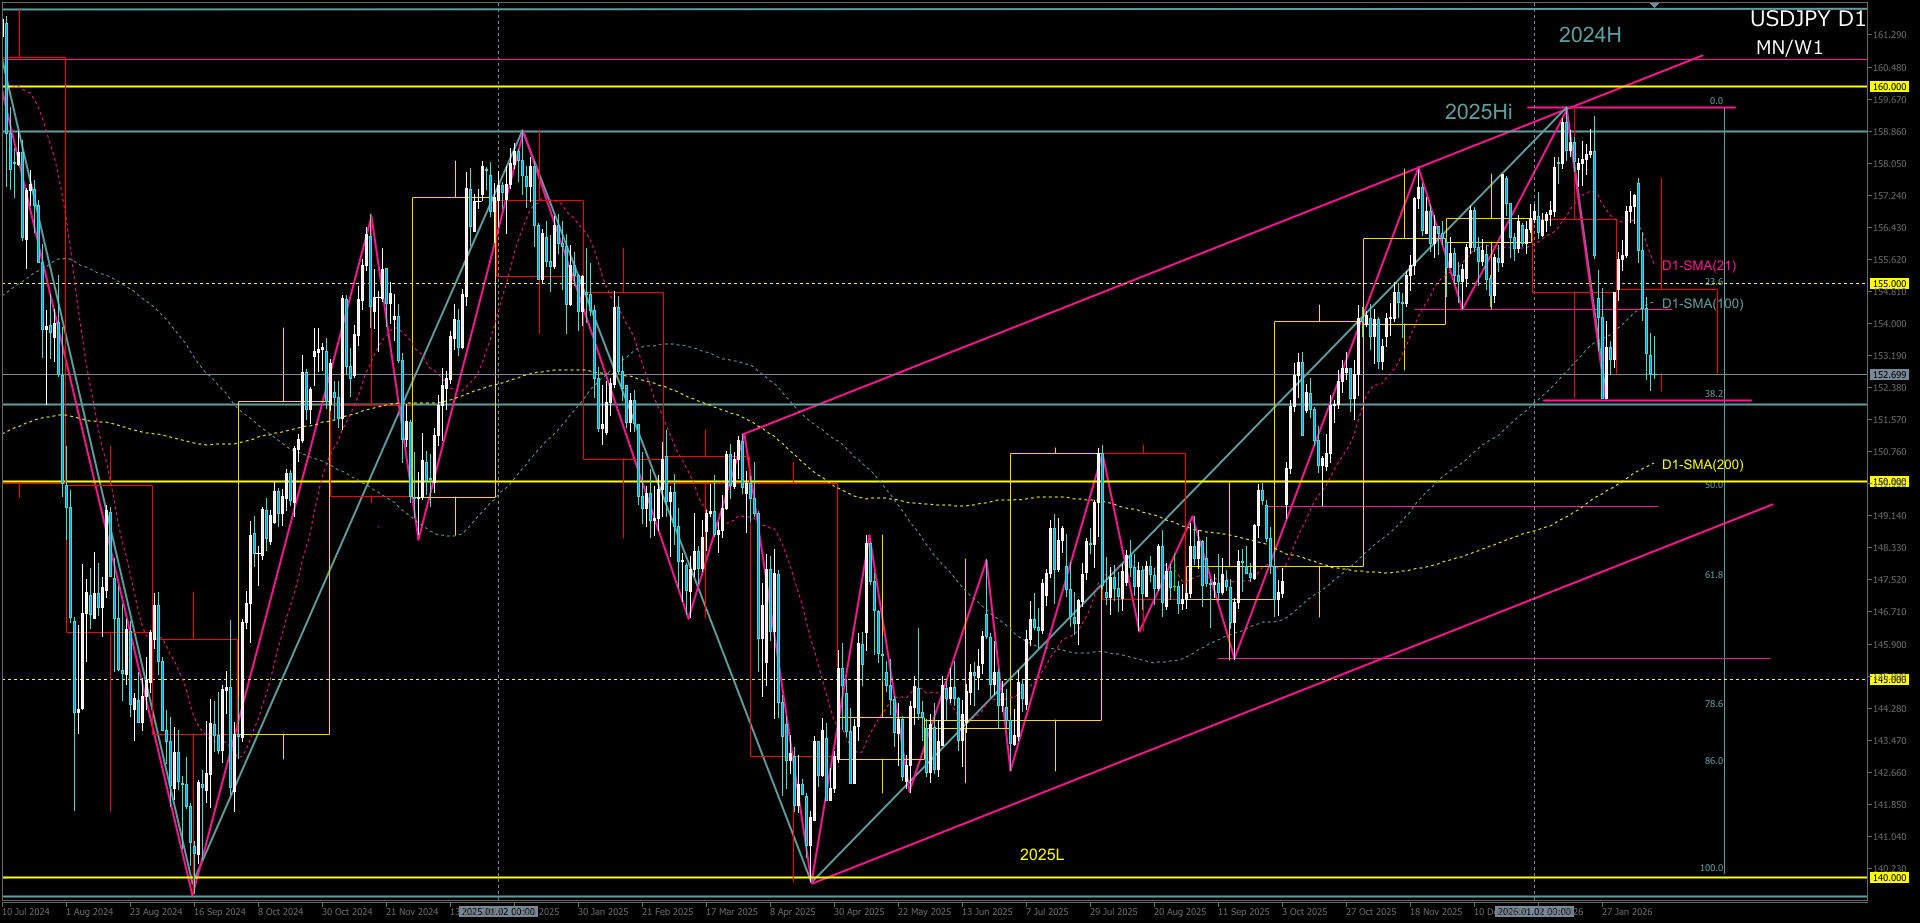Select the D1-SMA(21) indicator label
Viewport: 1920px width, 923px height.
[x=1698, y=266]
